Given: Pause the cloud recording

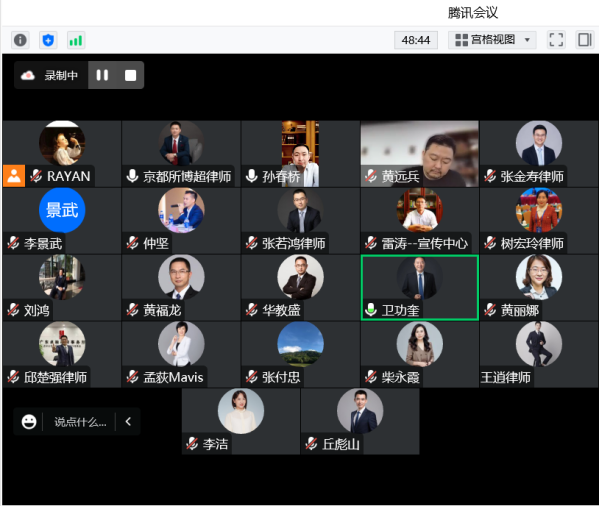Looking at the screenshot, I should pos(102,75).
